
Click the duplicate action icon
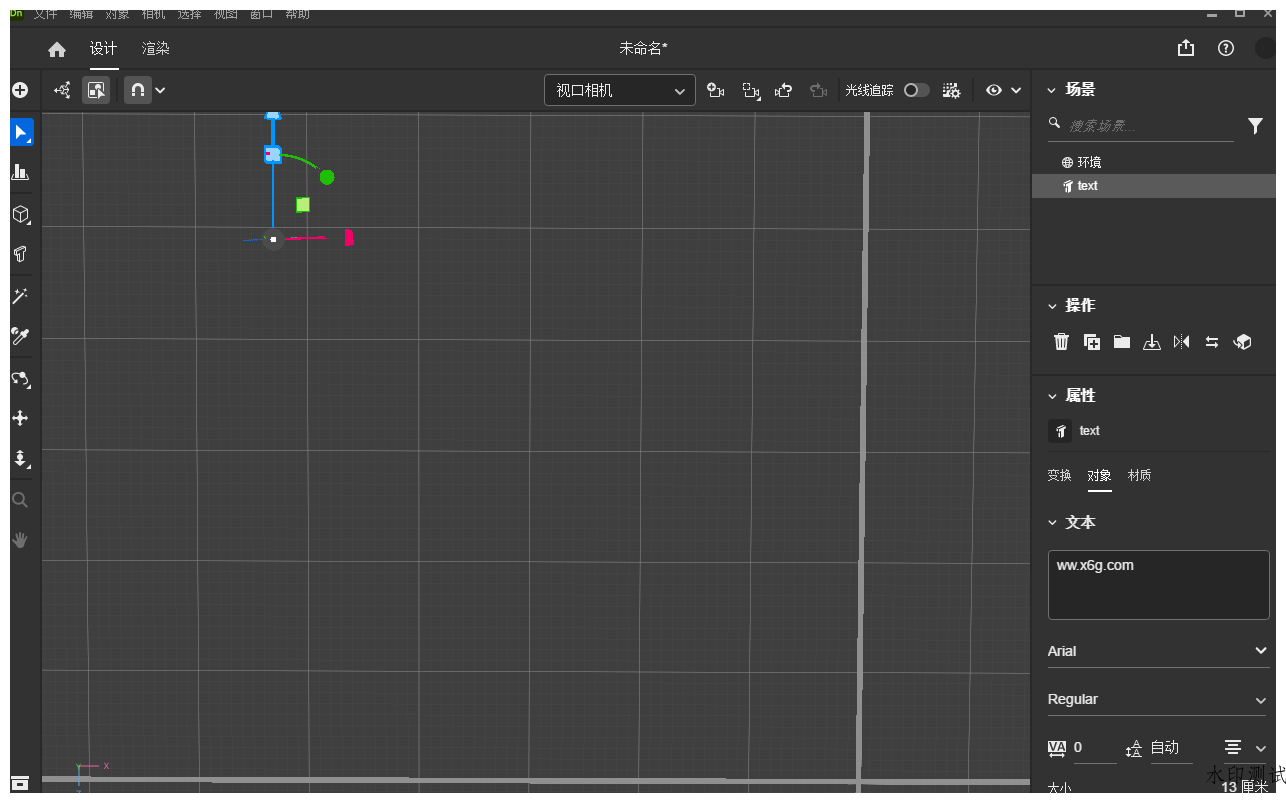click(x=1092, y=342)
